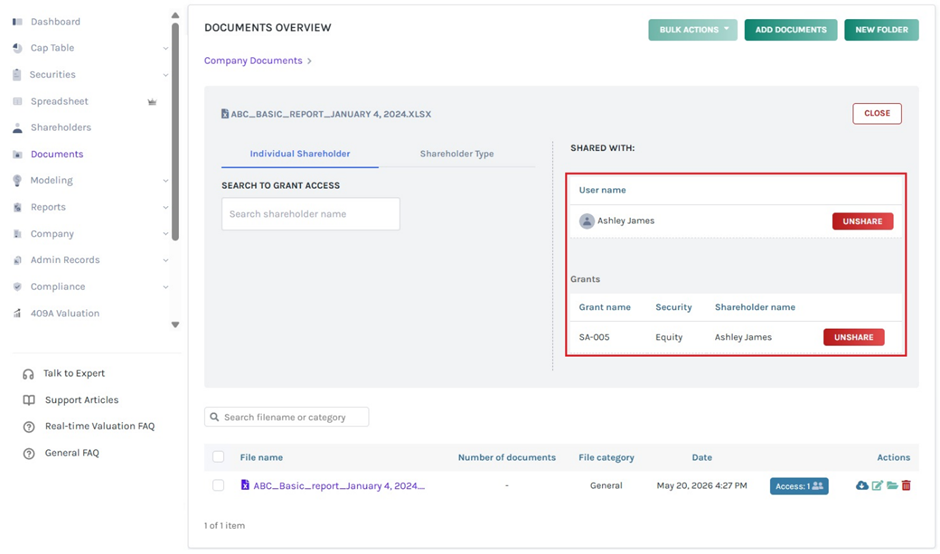Click the Support Articles book icon
The image size is (940, 554).
tap(28, 400)
